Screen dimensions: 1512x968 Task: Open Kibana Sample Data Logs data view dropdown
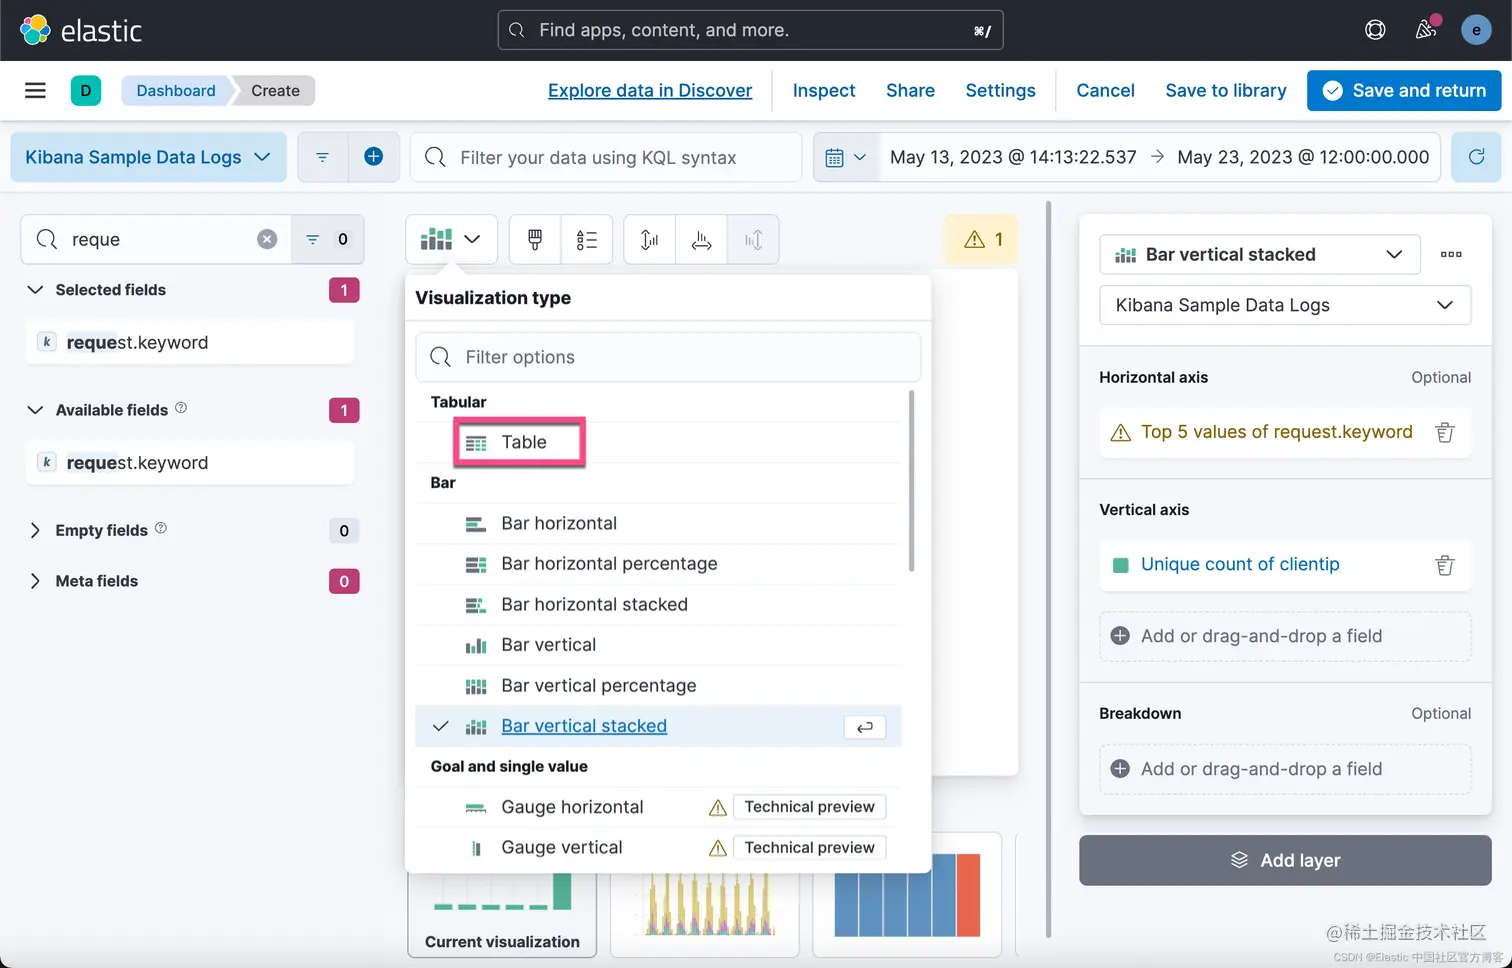point(148,157)
